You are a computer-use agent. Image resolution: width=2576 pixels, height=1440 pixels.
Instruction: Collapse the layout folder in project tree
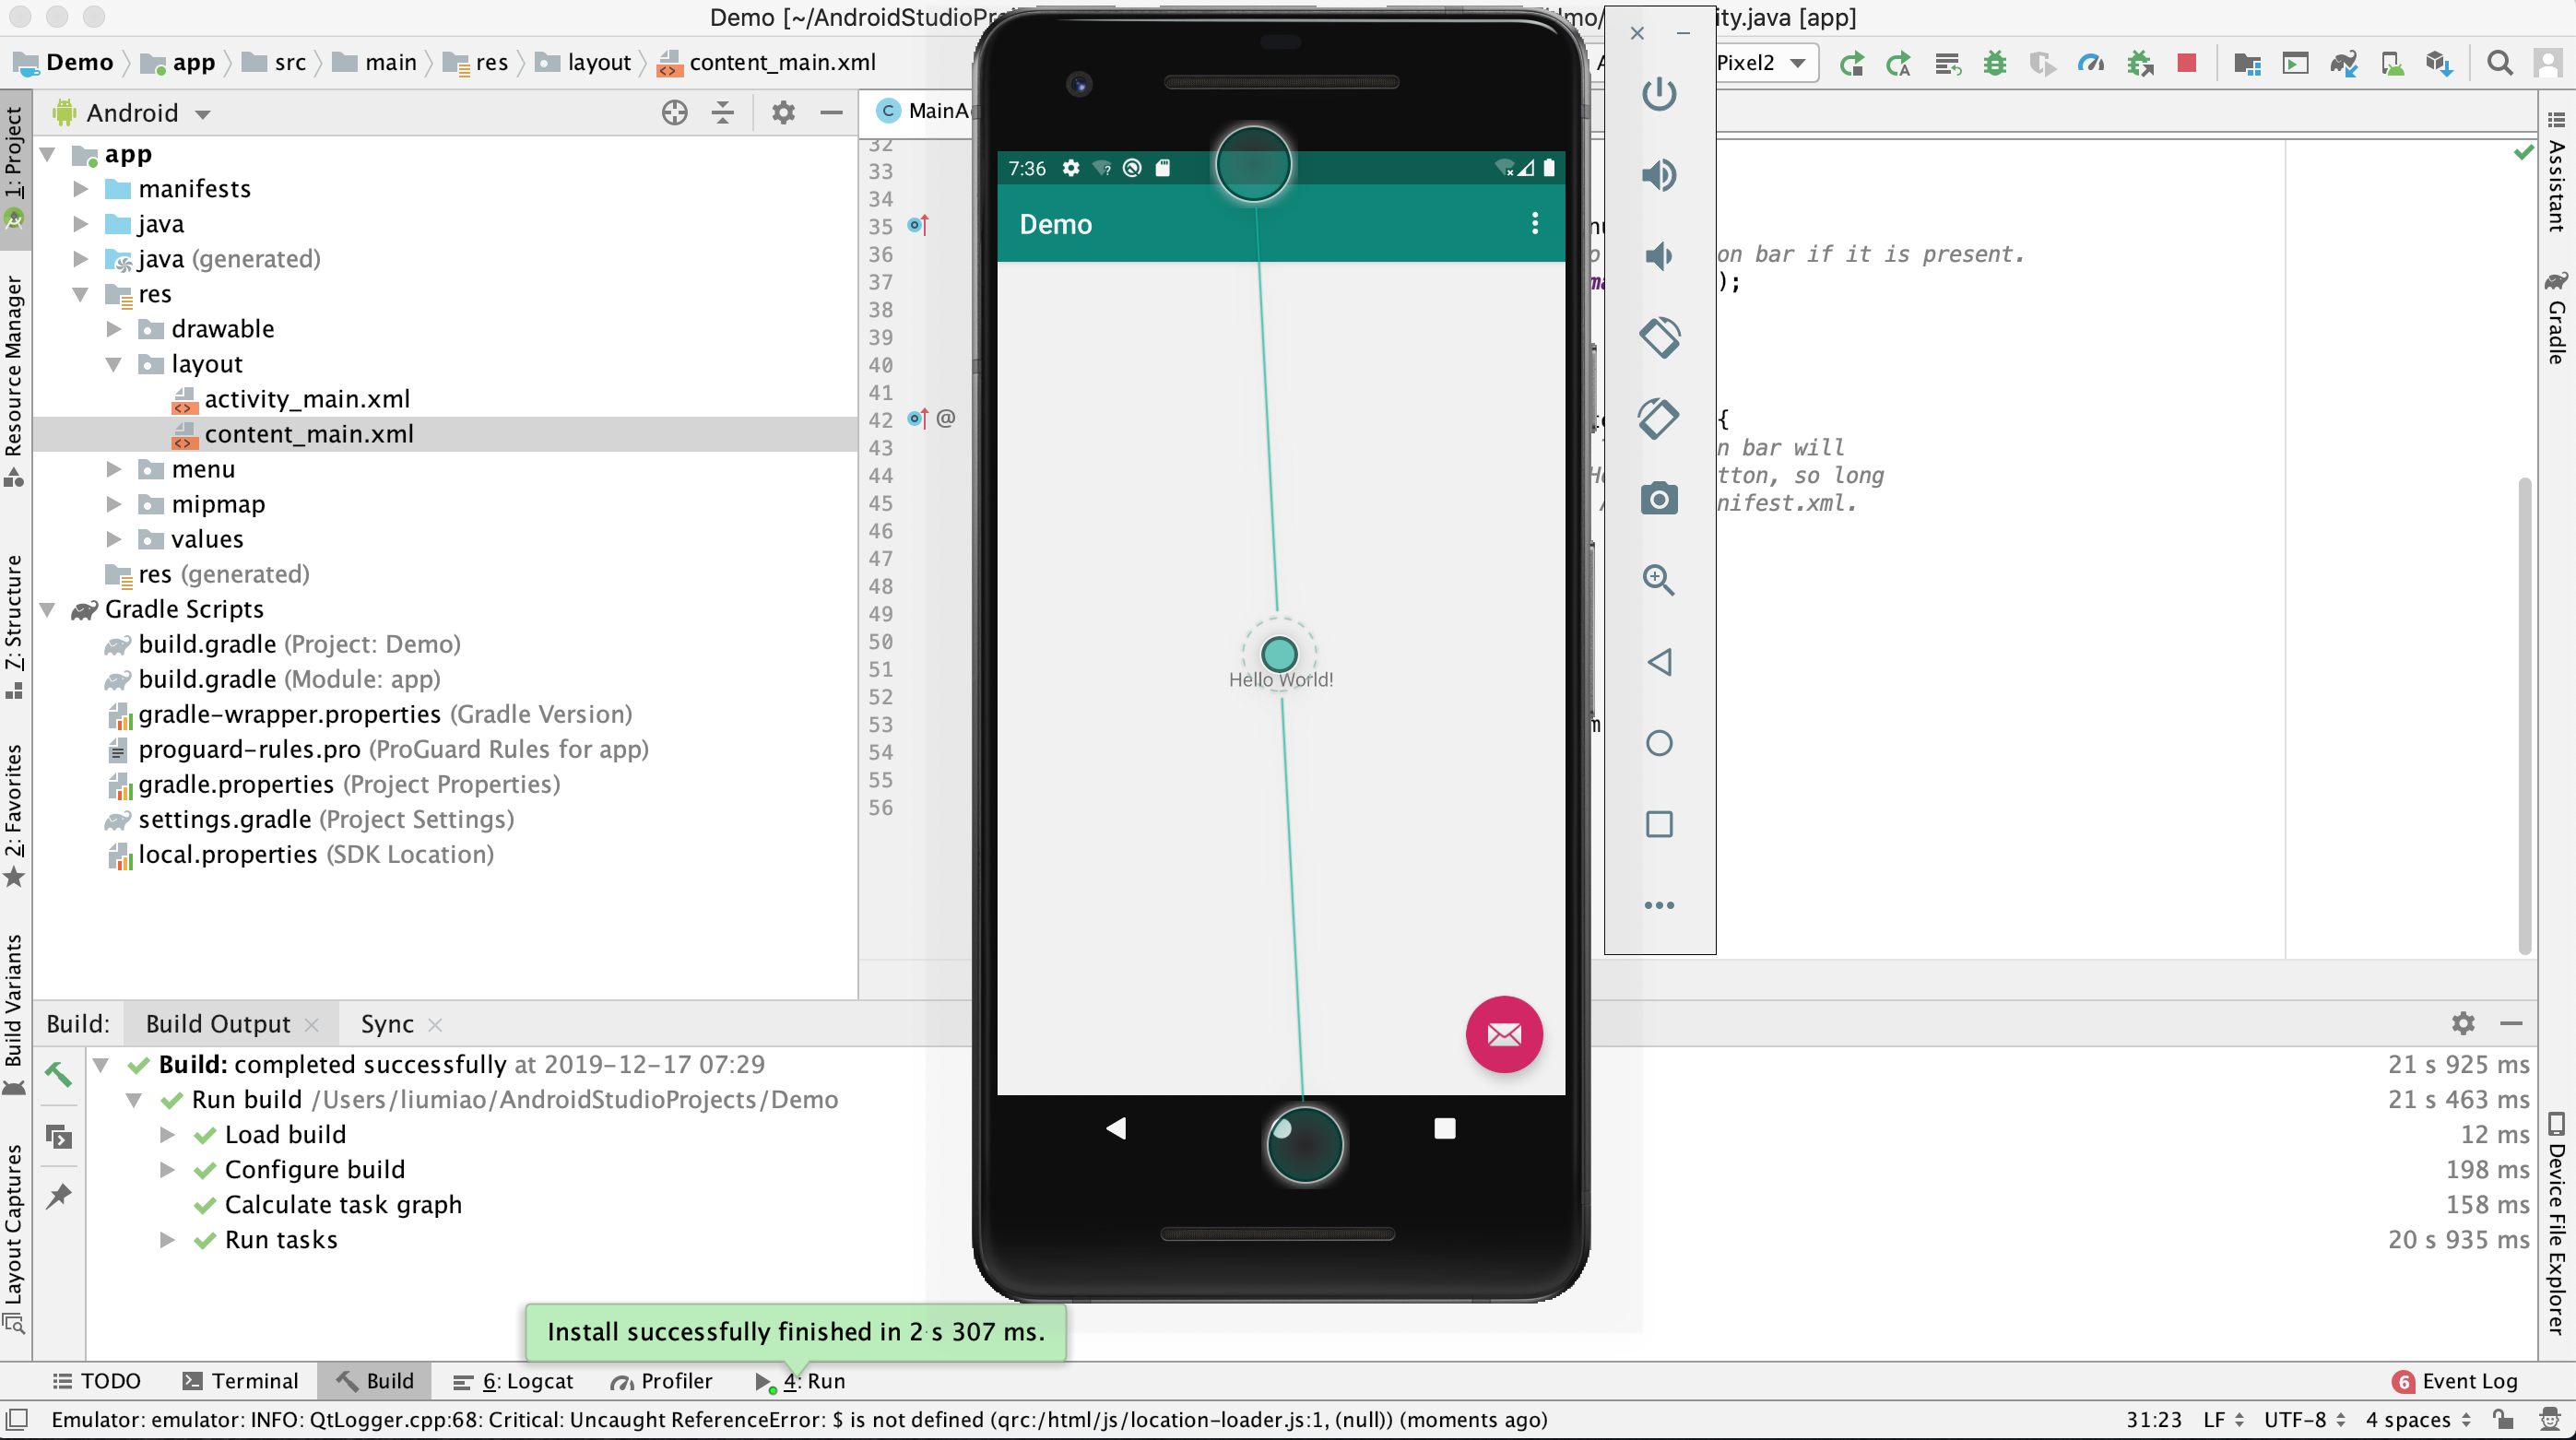(115, 364)
